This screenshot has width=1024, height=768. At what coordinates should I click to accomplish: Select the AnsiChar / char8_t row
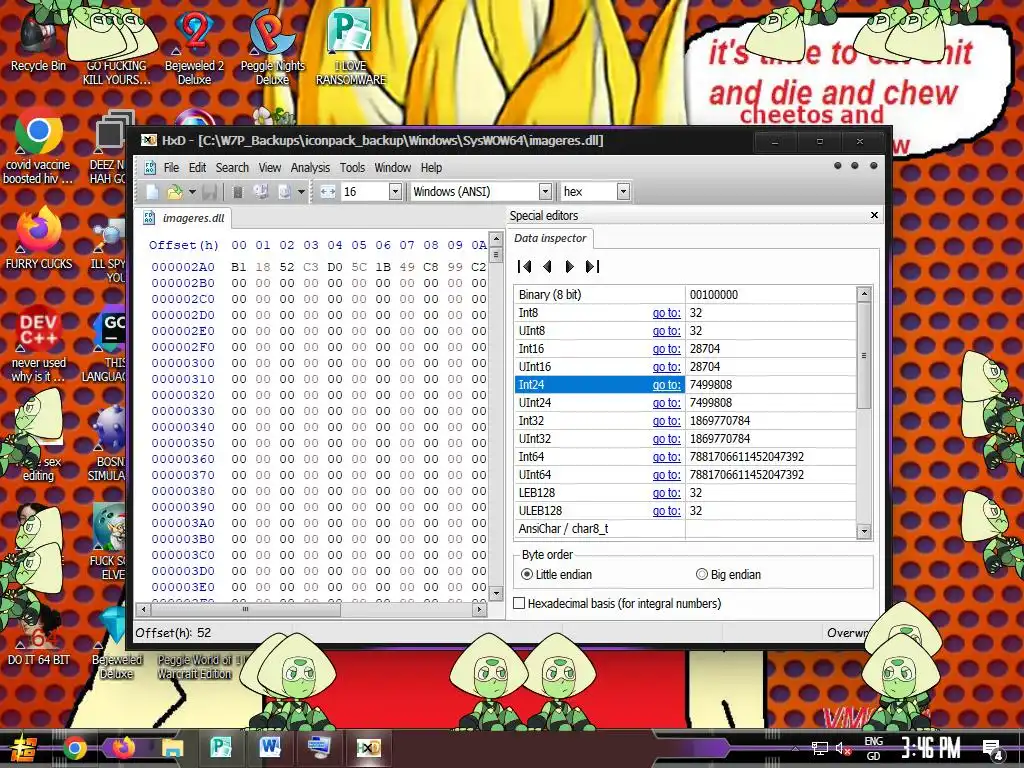(x=685, y=529)
